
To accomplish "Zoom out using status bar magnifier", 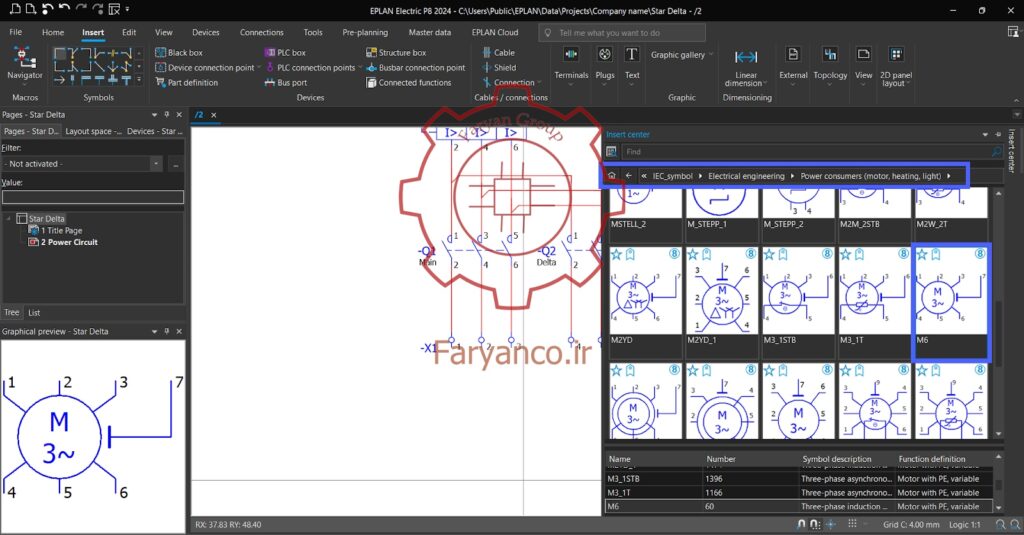I will pos(1014,525).
